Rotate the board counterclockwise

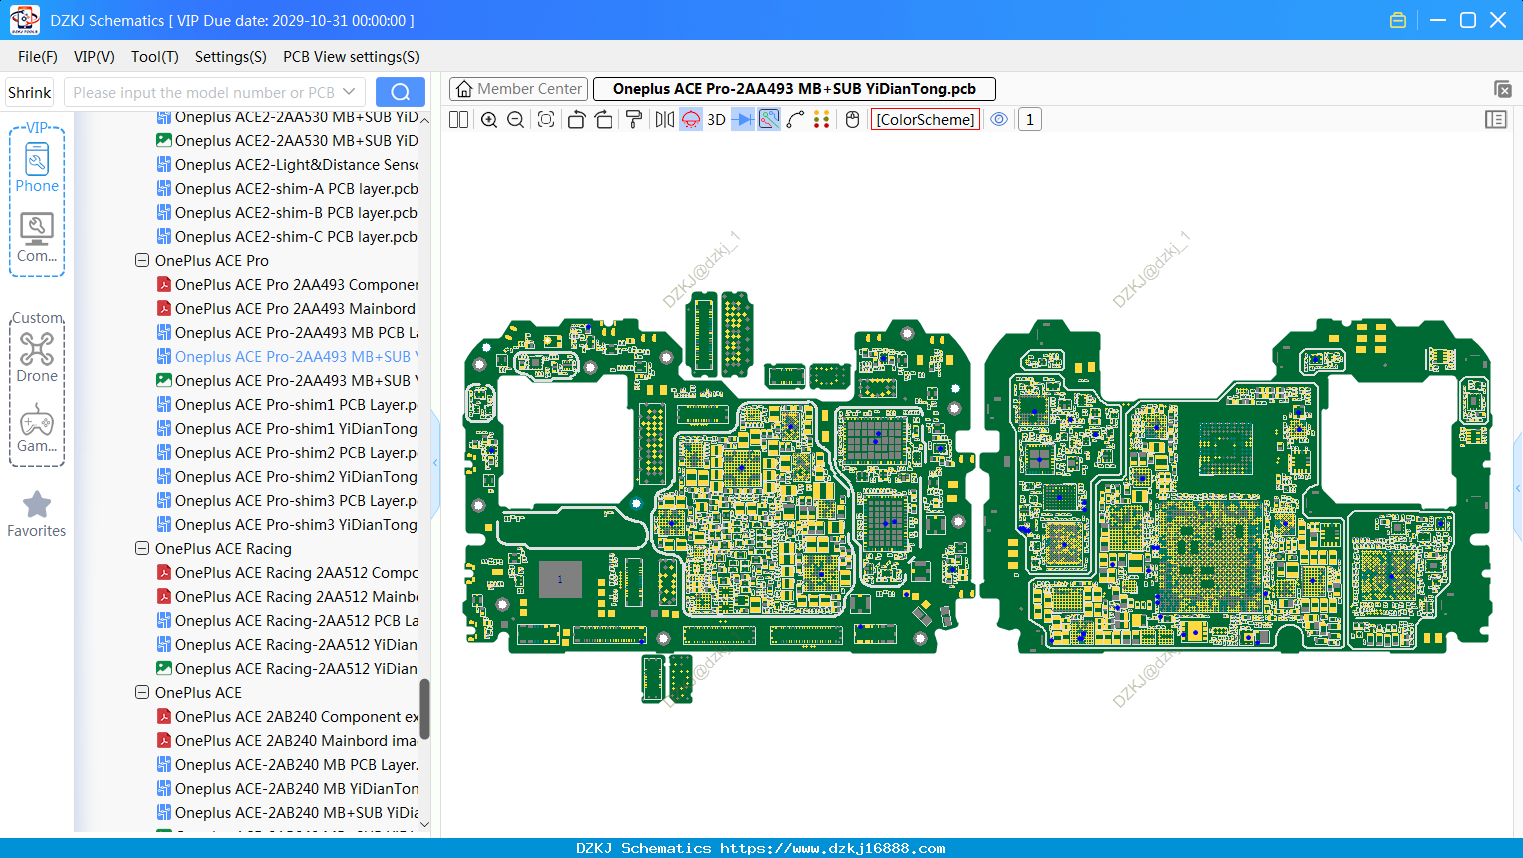point(576,120)
